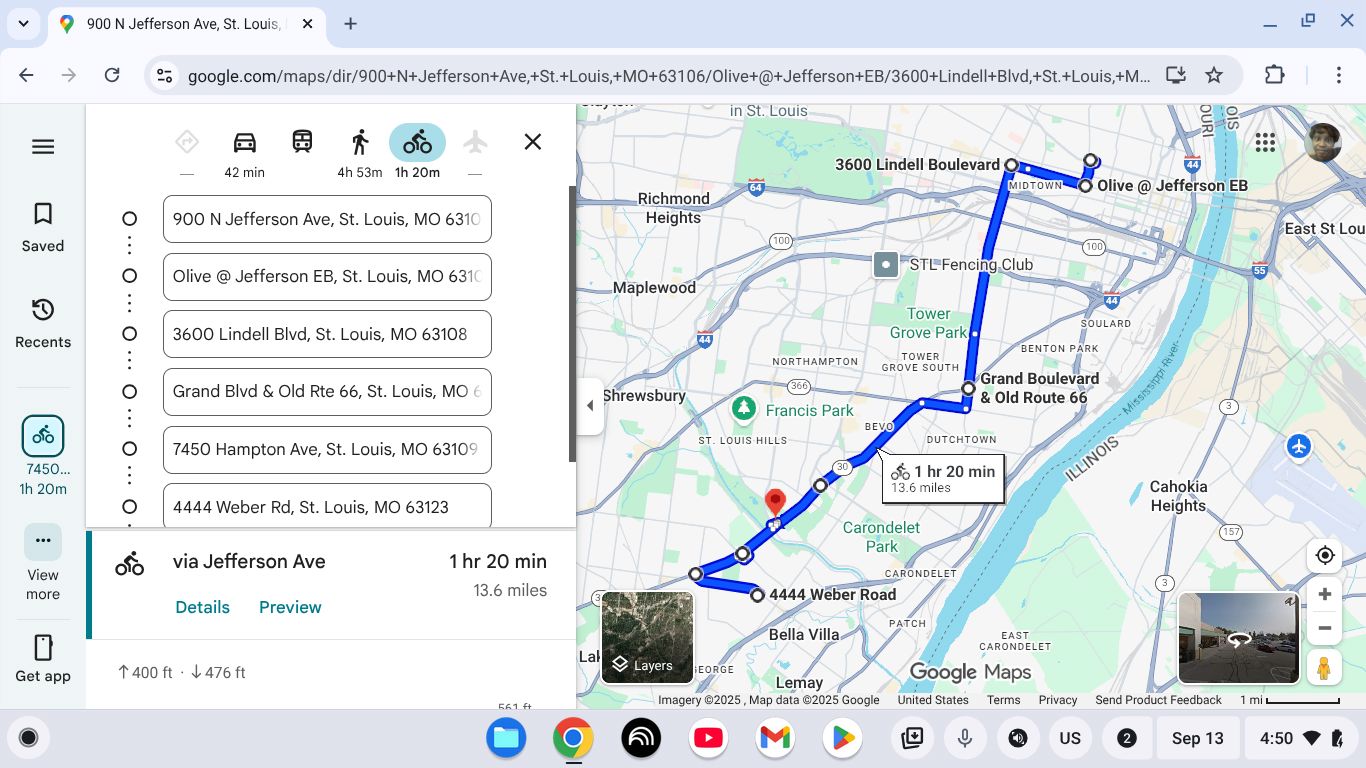Select the driving travel mode icon

click(244, 142)
